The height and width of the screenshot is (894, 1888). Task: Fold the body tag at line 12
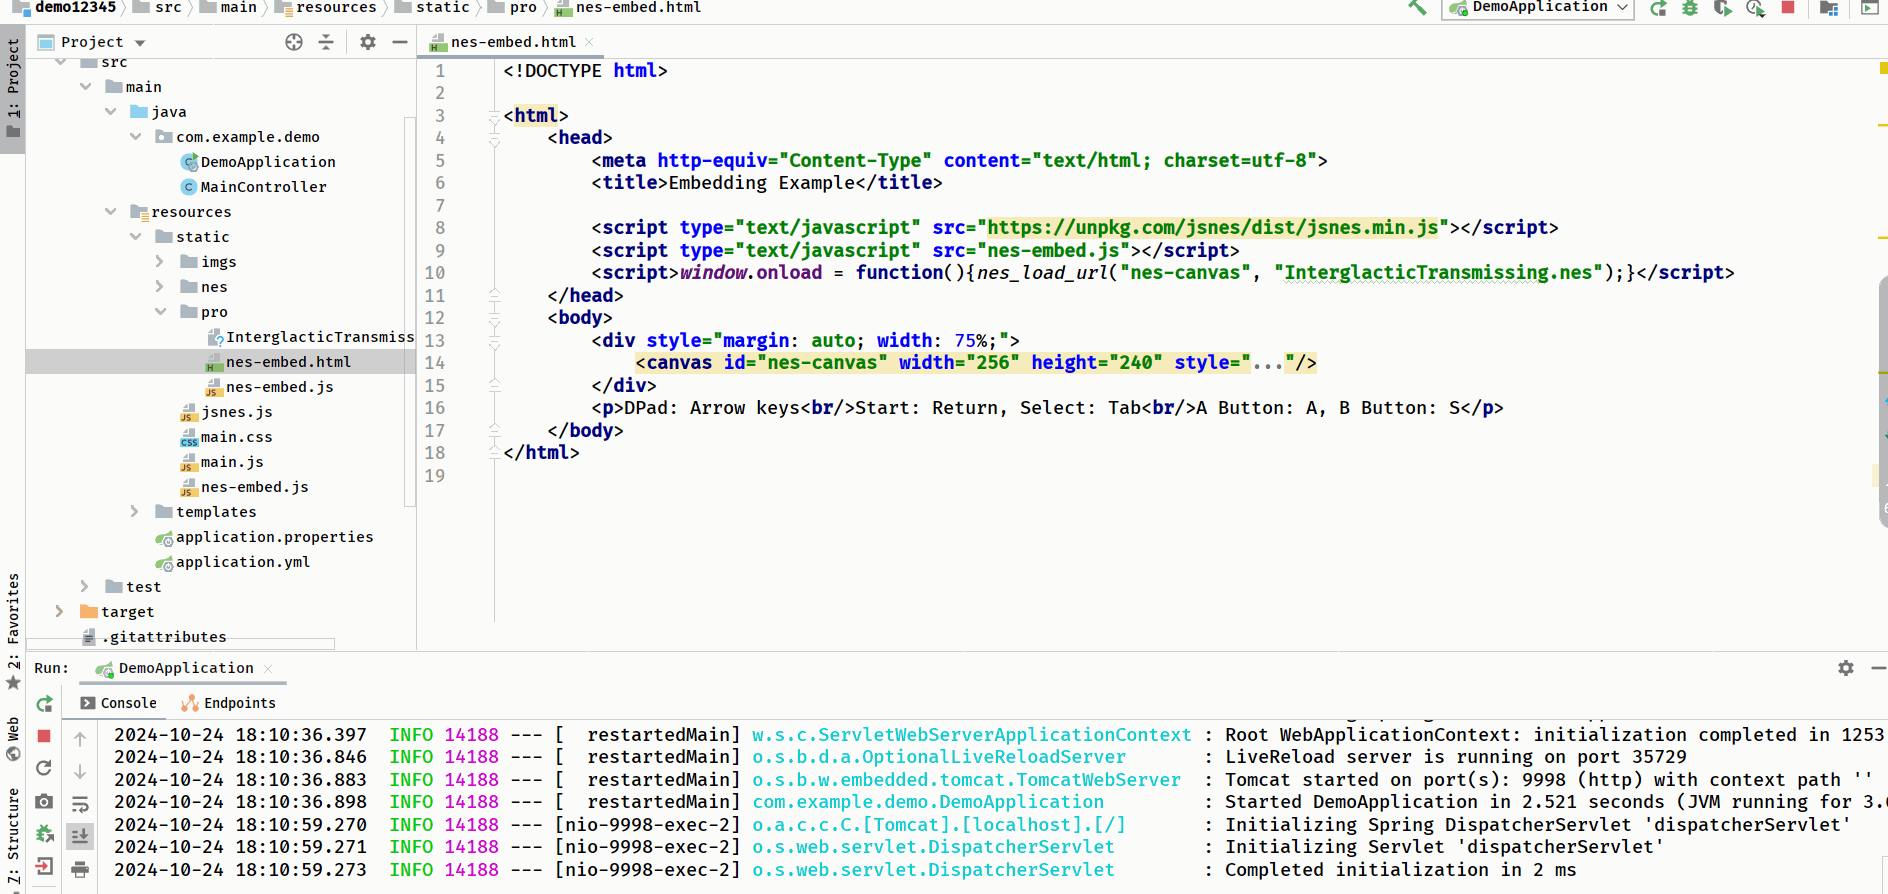pos(494,318)
